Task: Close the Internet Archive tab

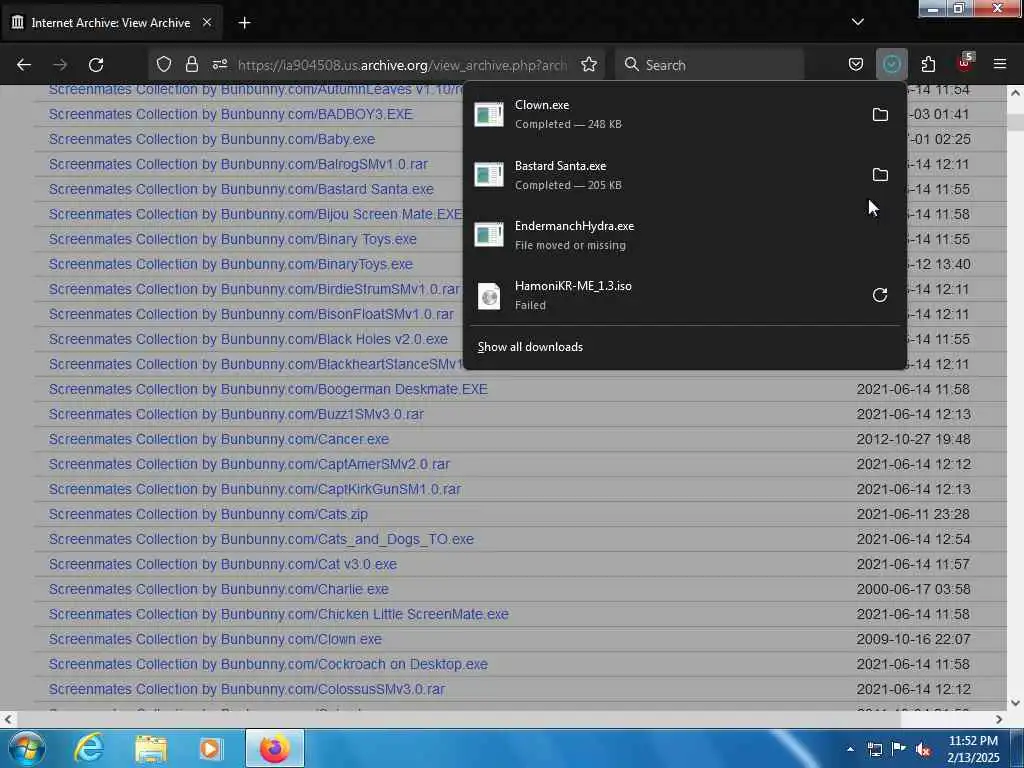Action: tap(207, 22)
